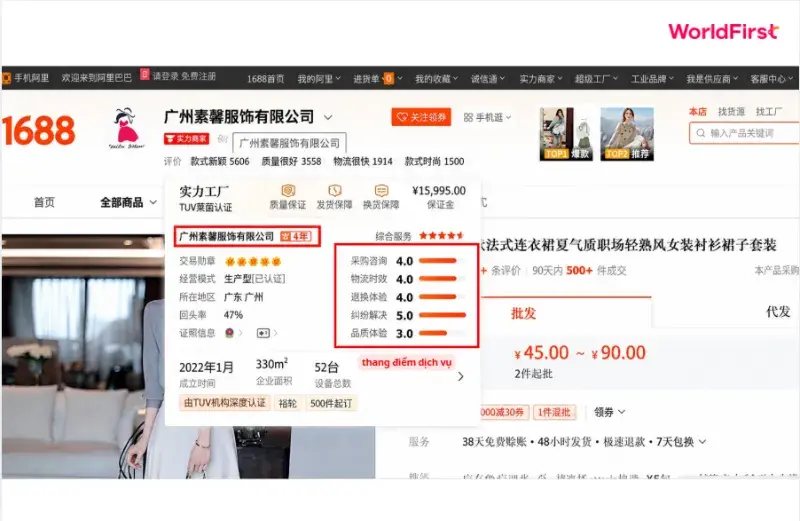The width and height of the screenshot is (800, 521).
Task: Click the 质量很好 3558 review tag
Action: (291, 161)
